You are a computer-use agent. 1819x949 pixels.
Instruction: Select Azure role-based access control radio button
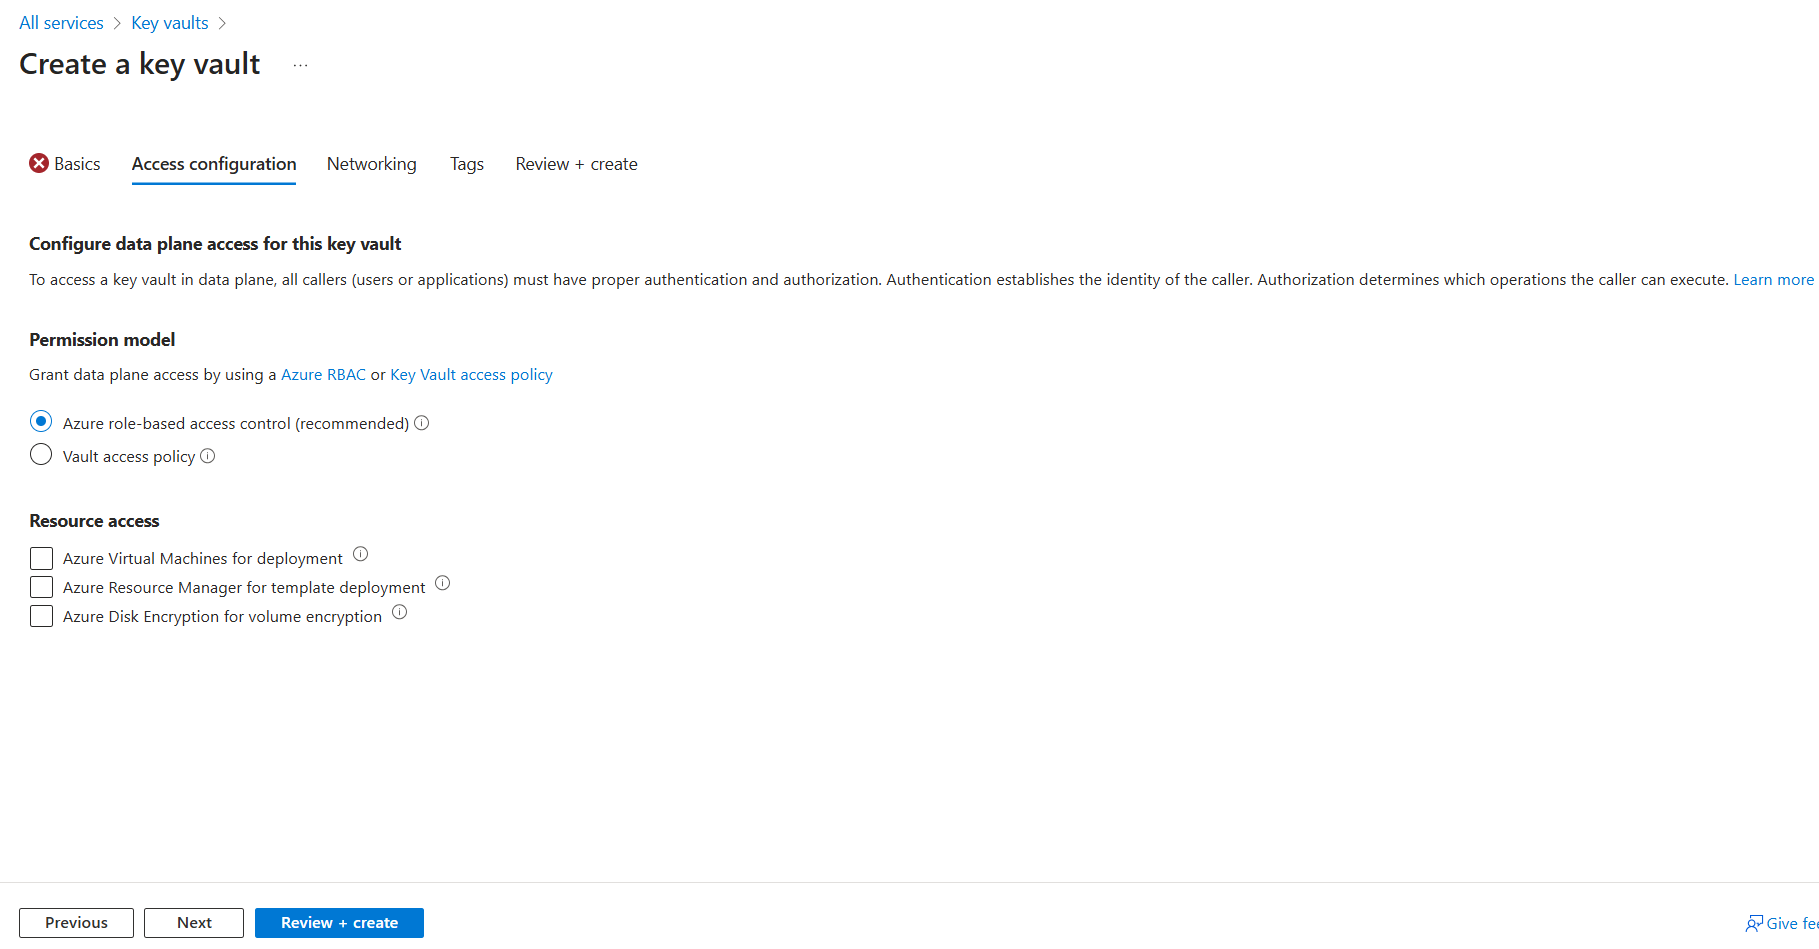(x=41, y=422)
